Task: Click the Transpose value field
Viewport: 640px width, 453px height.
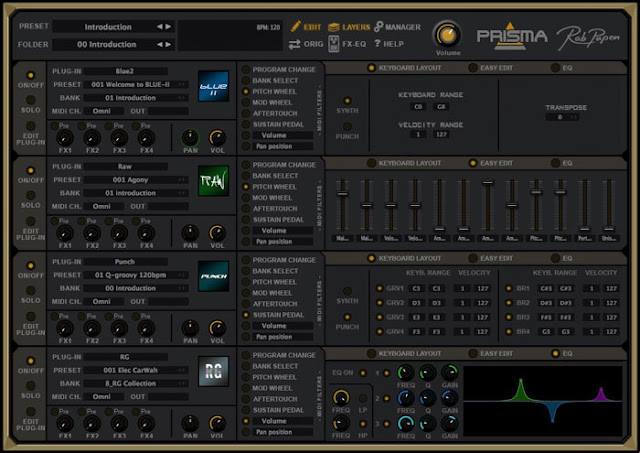Action: (x=562, y=117)
